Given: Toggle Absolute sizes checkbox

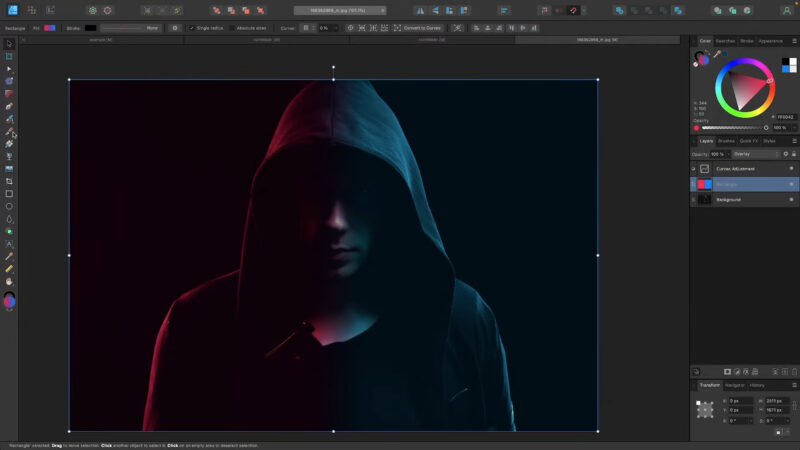Looking at the screenshot, I should 233,28.
